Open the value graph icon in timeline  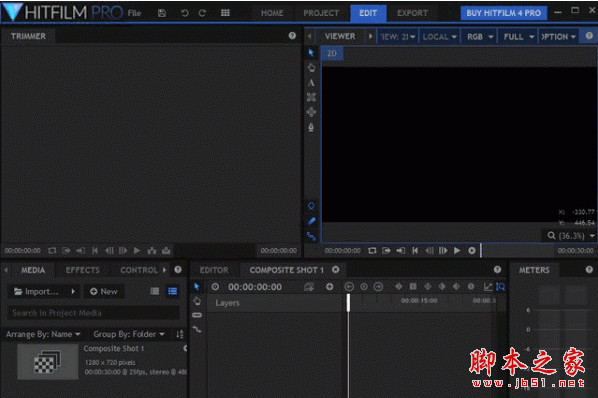(x=488, y=287)
